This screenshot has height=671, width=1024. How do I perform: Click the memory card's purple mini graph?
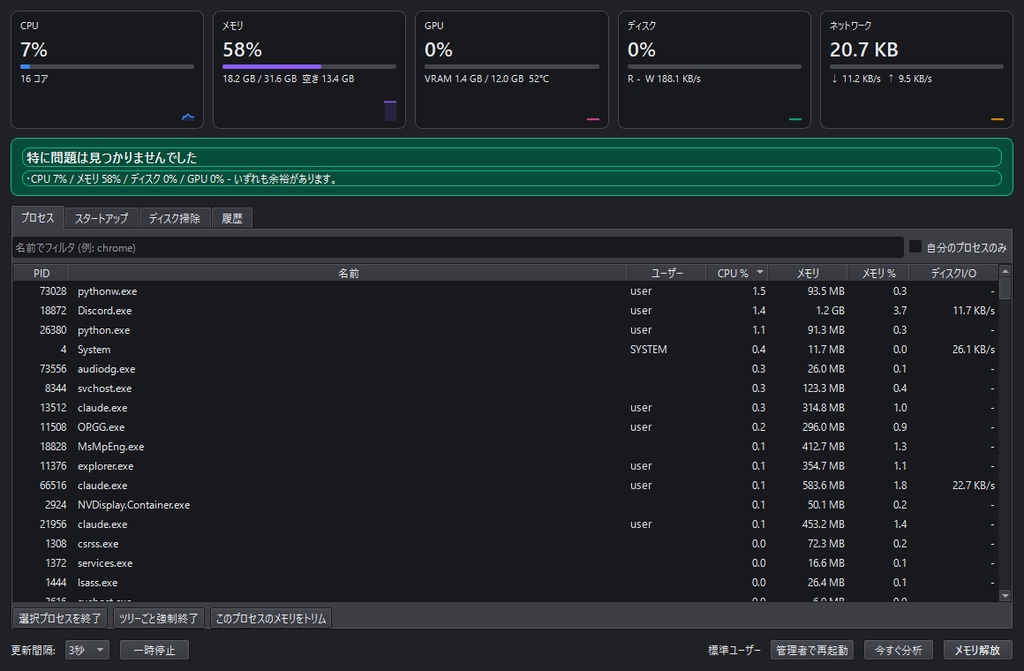coord(390,110)
